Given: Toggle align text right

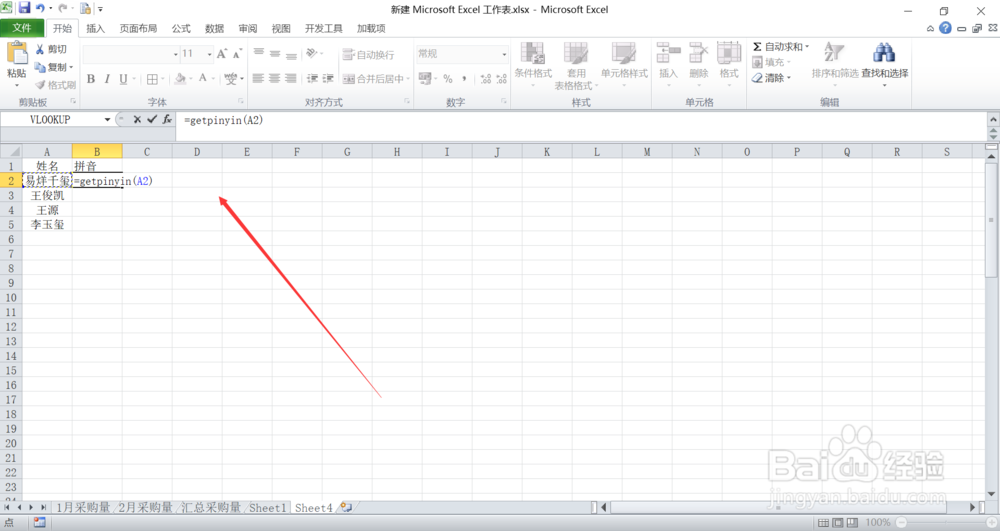Looking at the screenshot, I should pyautogui.click(x=290, y=78).
